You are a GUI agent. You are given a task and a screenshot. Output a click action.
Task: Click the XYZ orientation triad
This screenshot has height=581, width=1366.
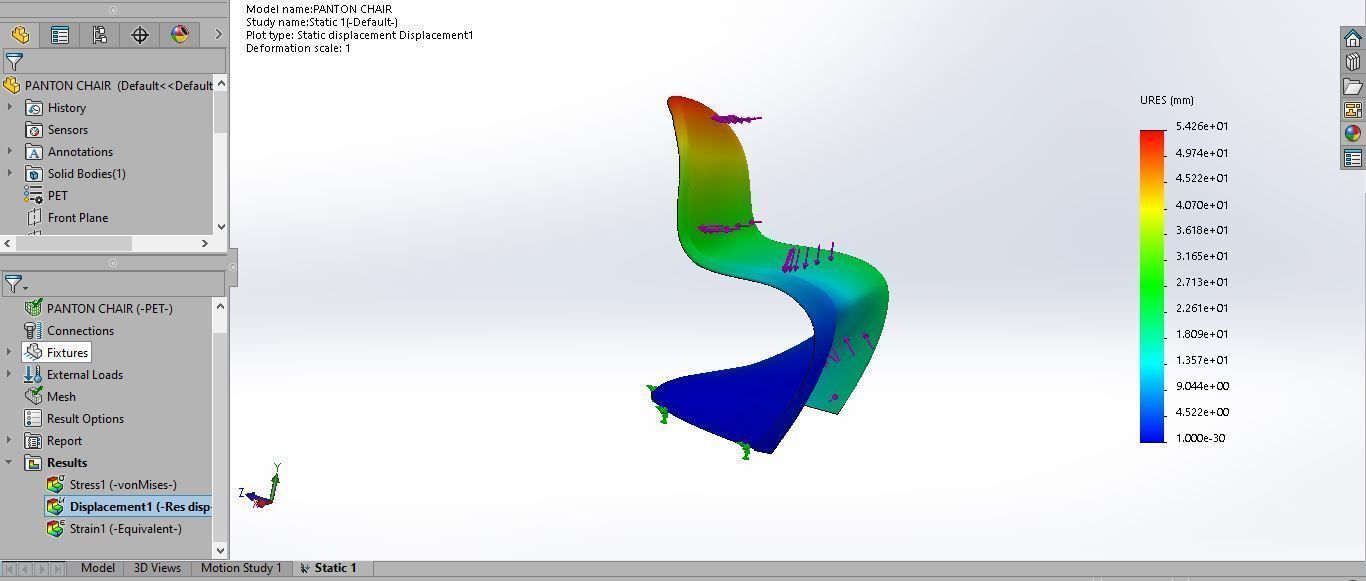tap(262, 487)
